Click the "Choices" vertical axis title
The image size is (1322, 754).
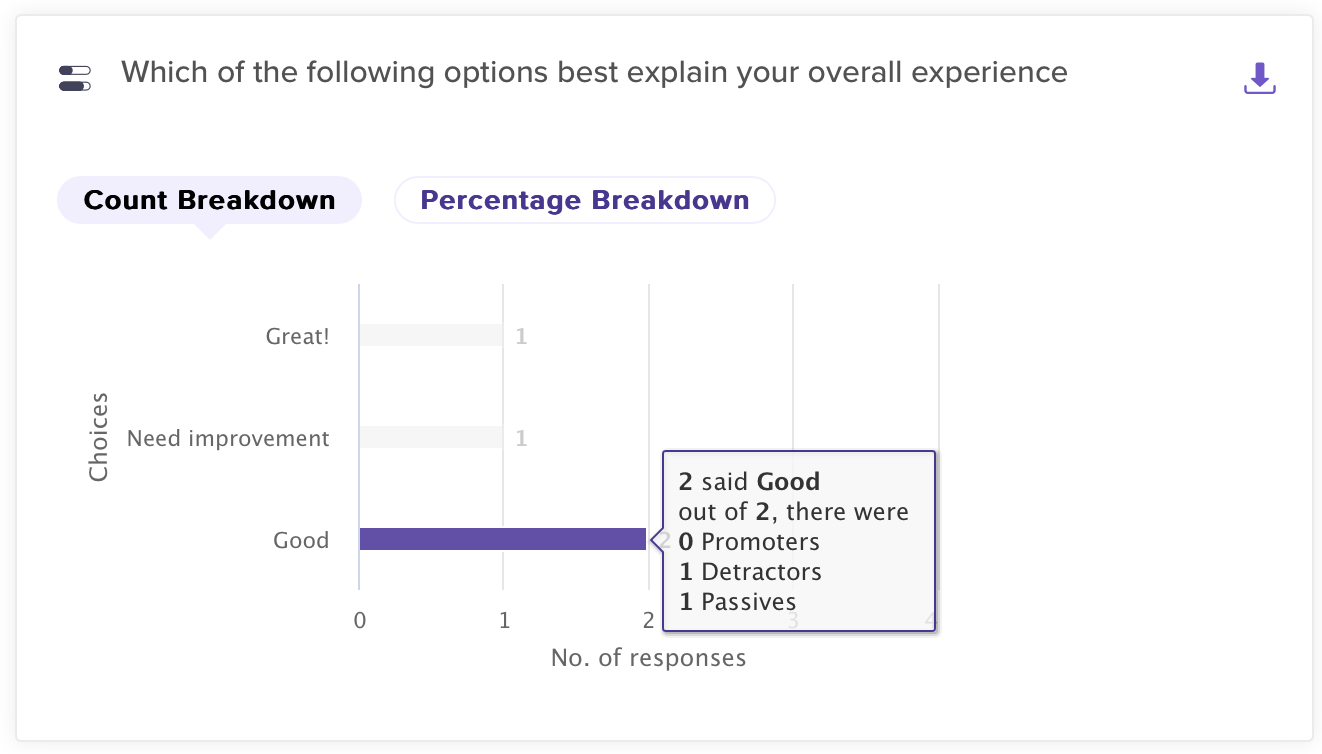coord(98,437)
